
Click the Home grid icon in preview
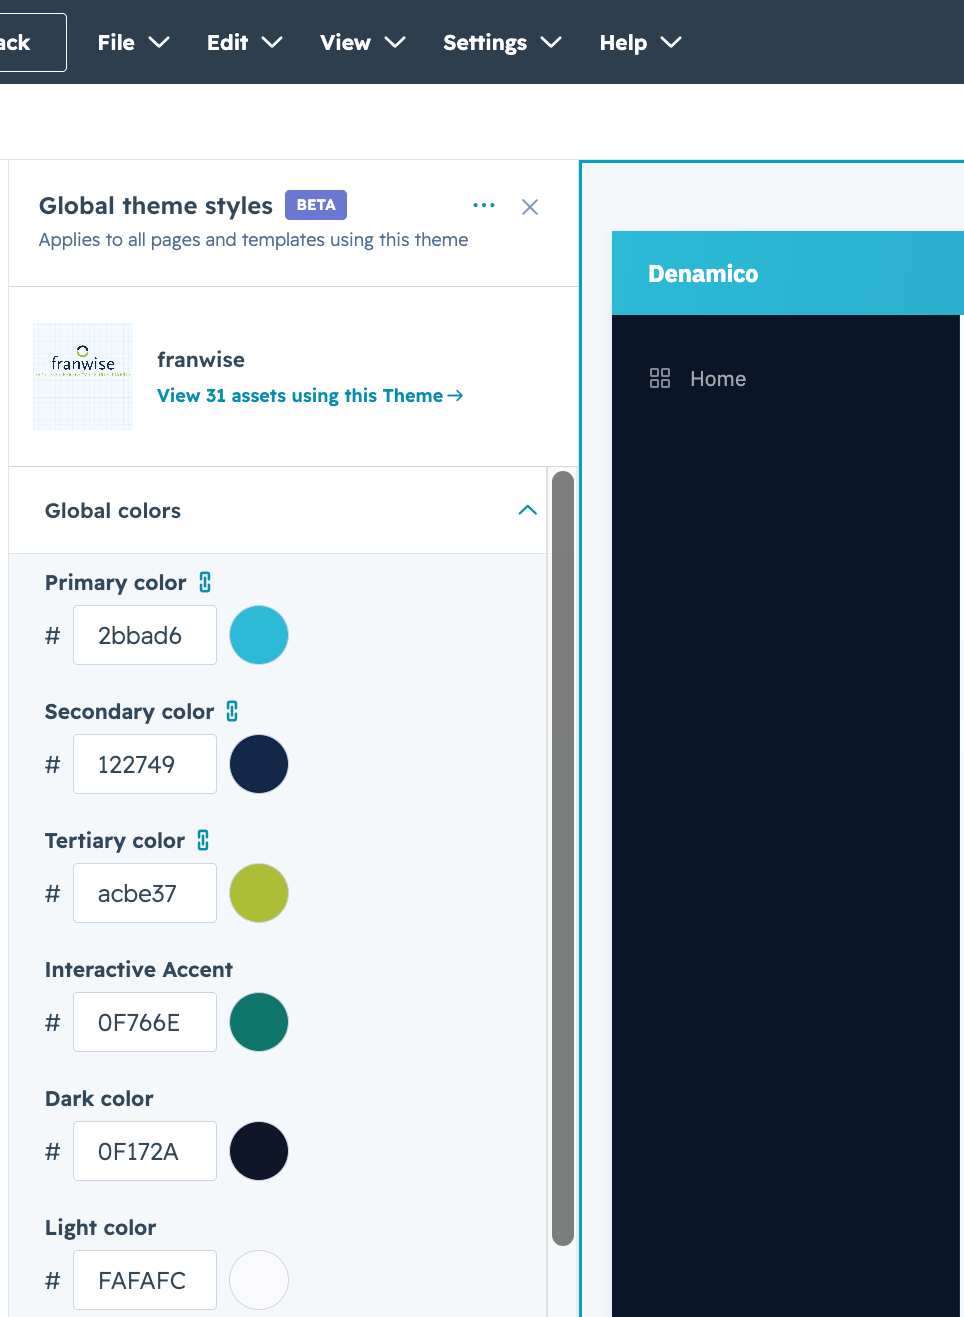[660, 378]
